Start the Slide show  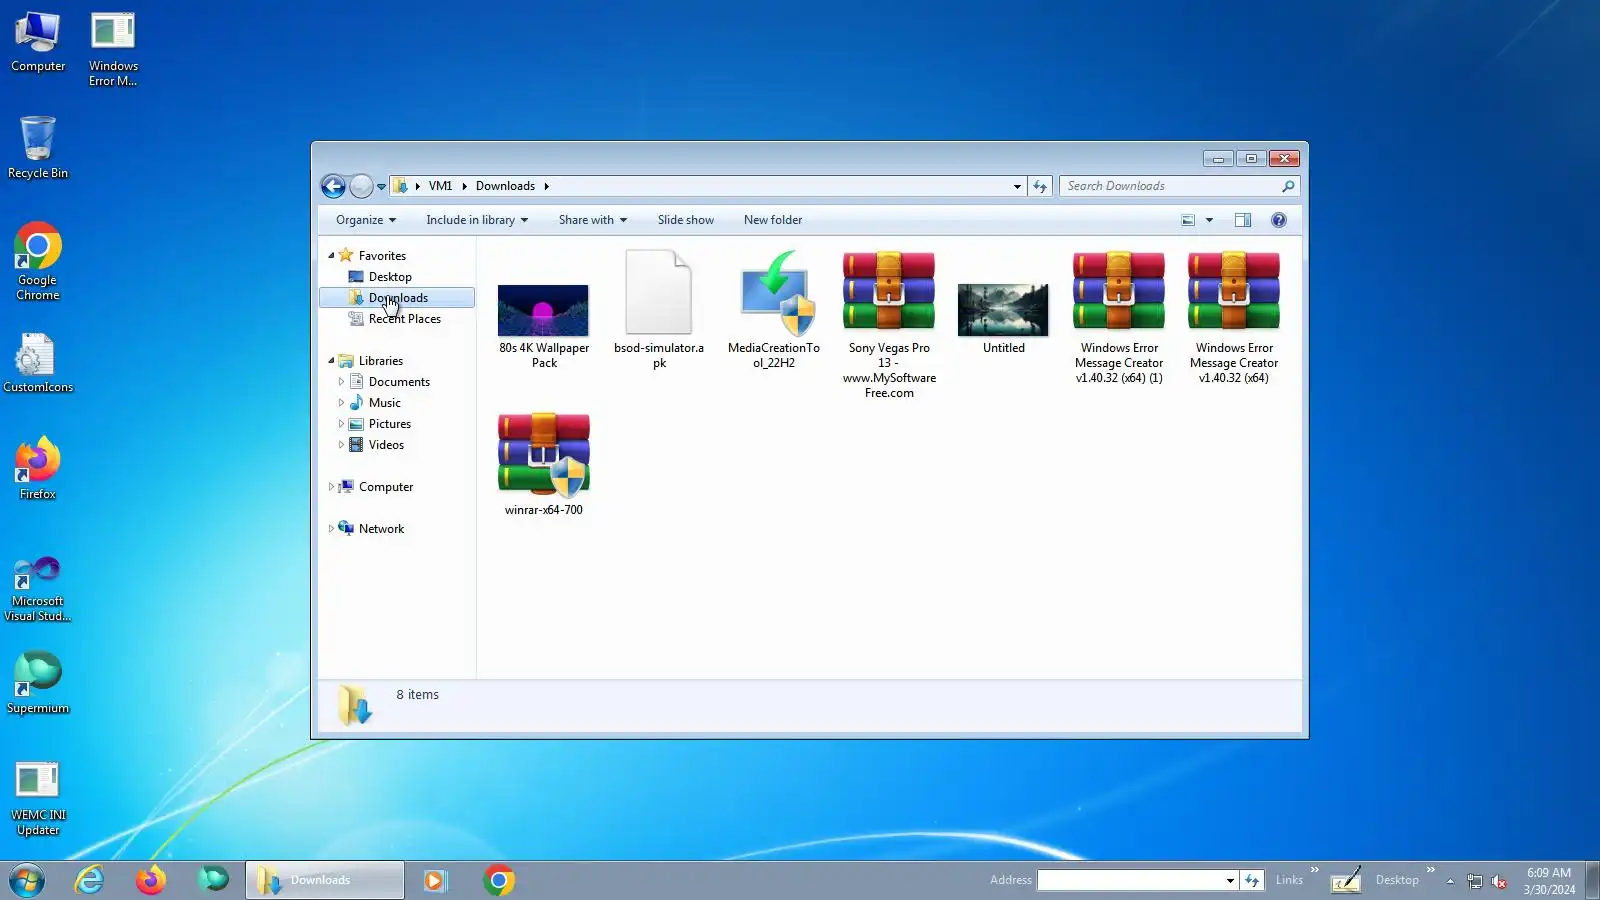pos(686,220)
